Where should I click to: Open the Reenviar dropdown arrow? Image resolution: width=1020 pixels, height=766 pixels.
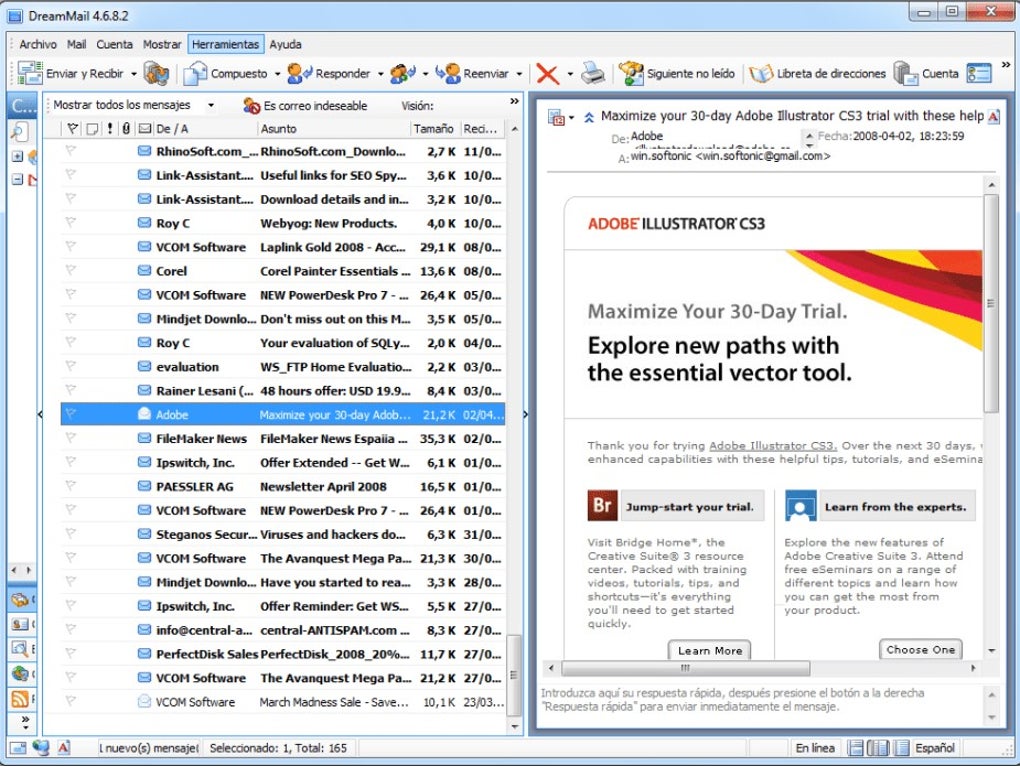tap(519, 74)
